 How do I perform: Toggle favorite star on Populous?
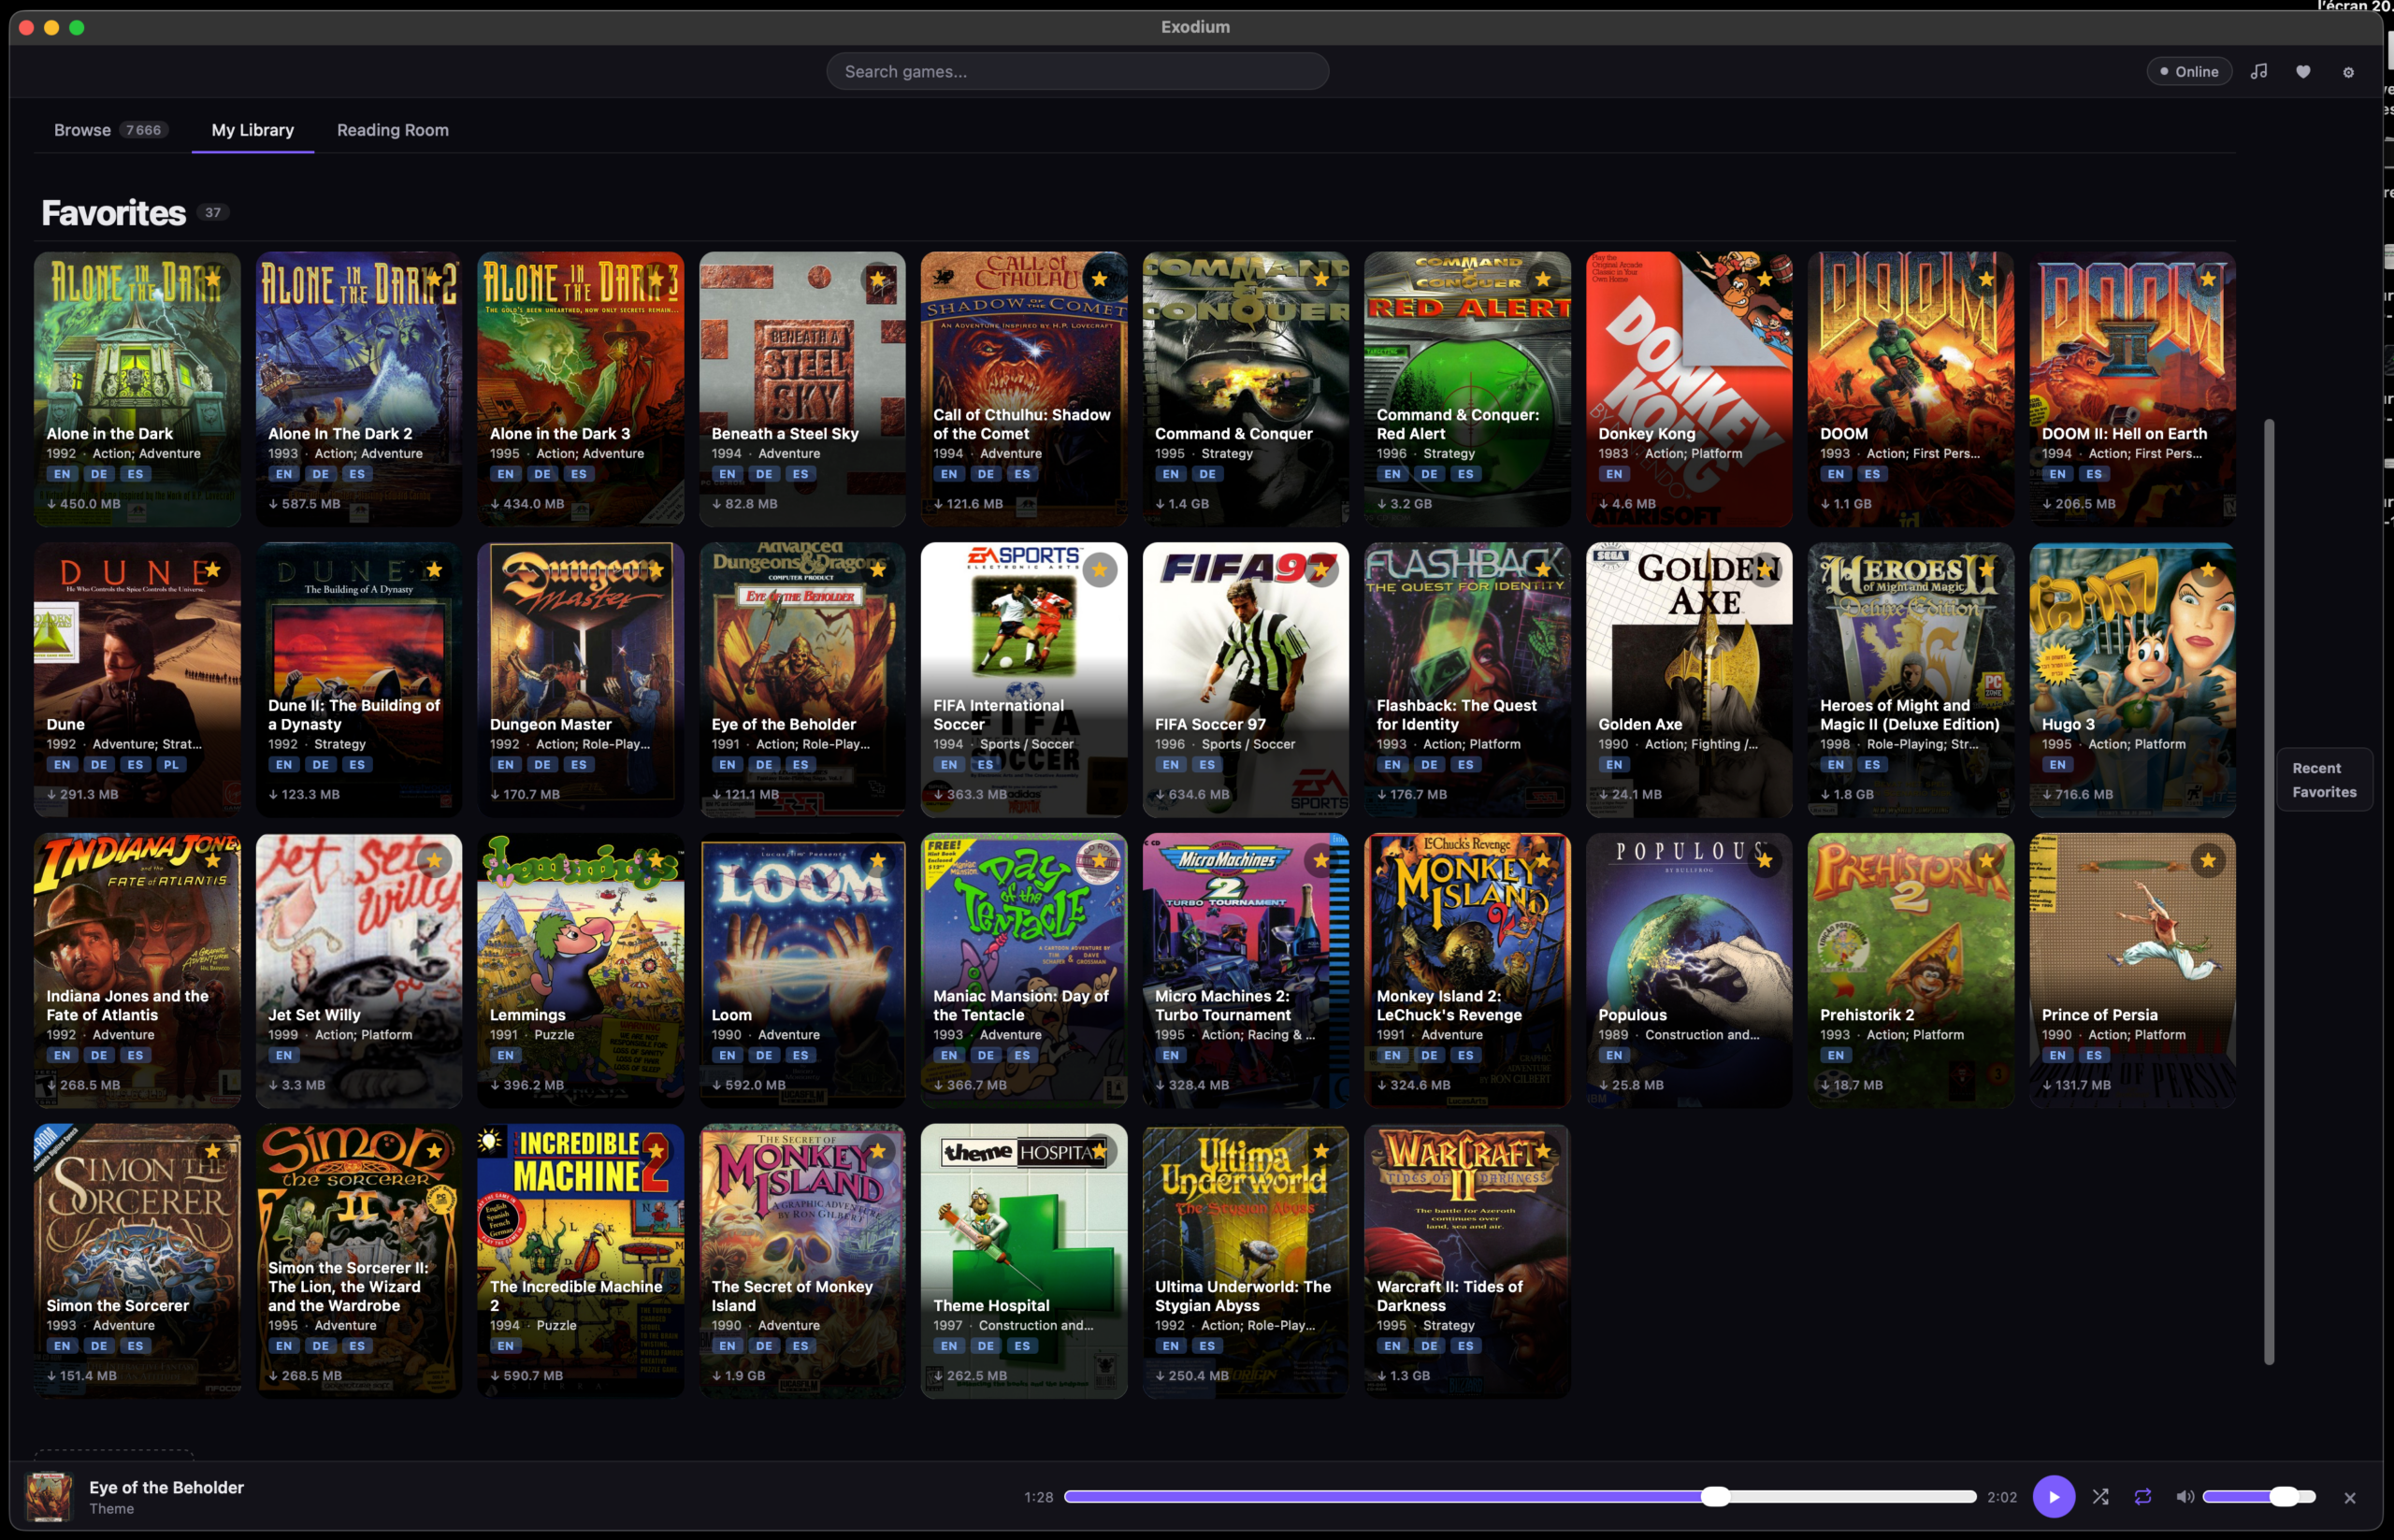point(1764,860)
